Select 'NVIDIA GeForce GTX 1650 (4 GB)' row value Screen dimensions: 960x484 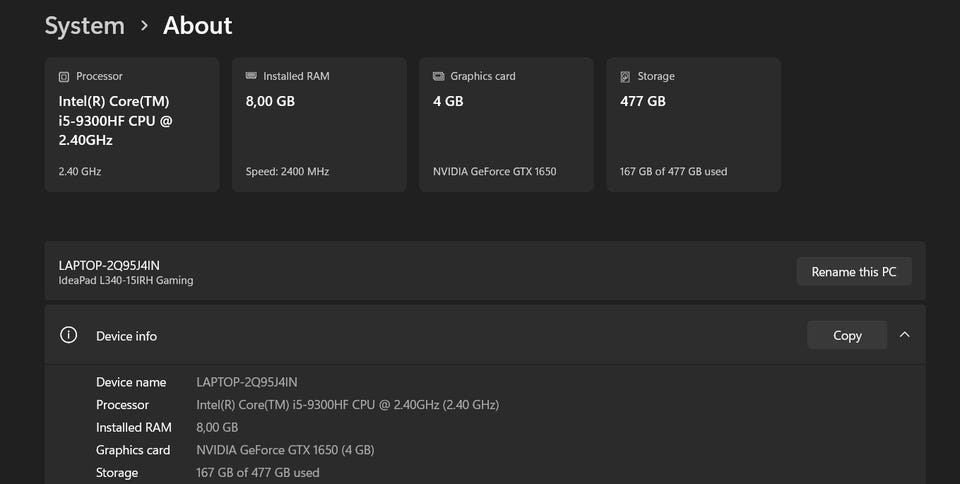(285, 450)
